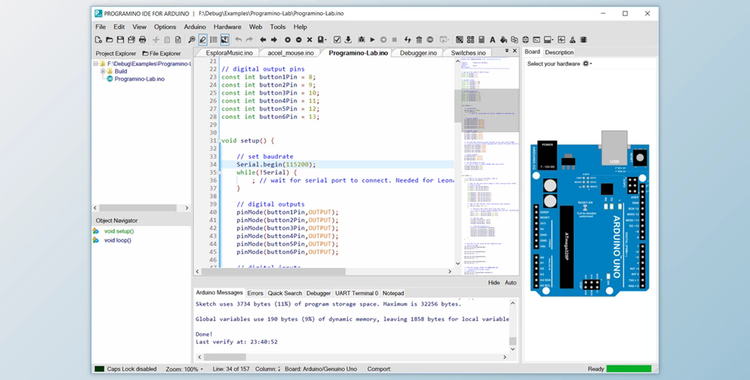750x380 pixels.
Task: Switch to the EsploraMusic.ino tab
Action: [x=229, y=53]
